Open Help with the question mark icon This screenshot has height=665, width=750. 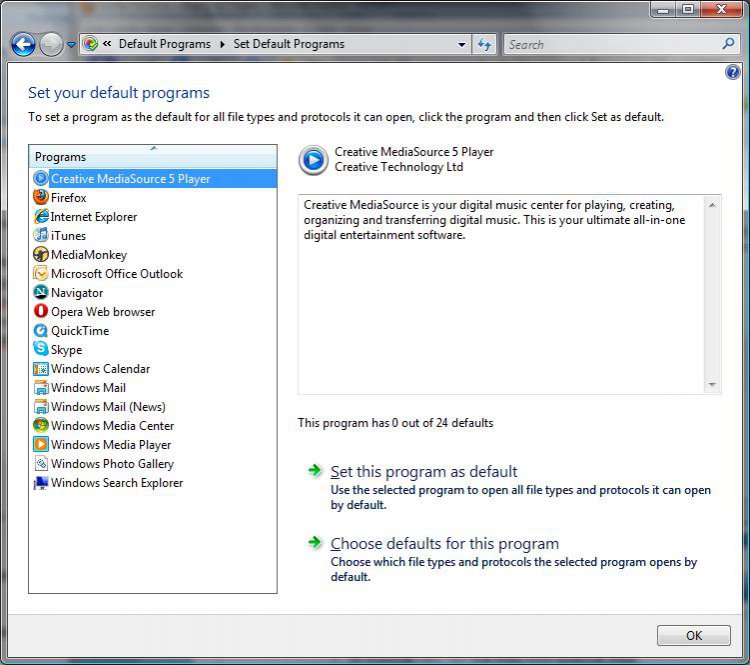732,72
